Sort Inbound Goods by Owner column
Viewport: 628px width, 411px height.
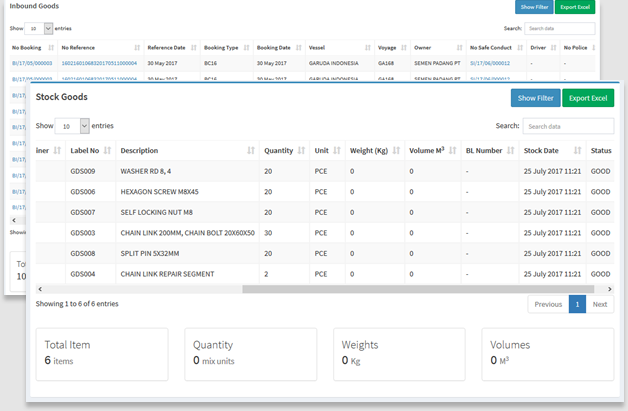438,48
